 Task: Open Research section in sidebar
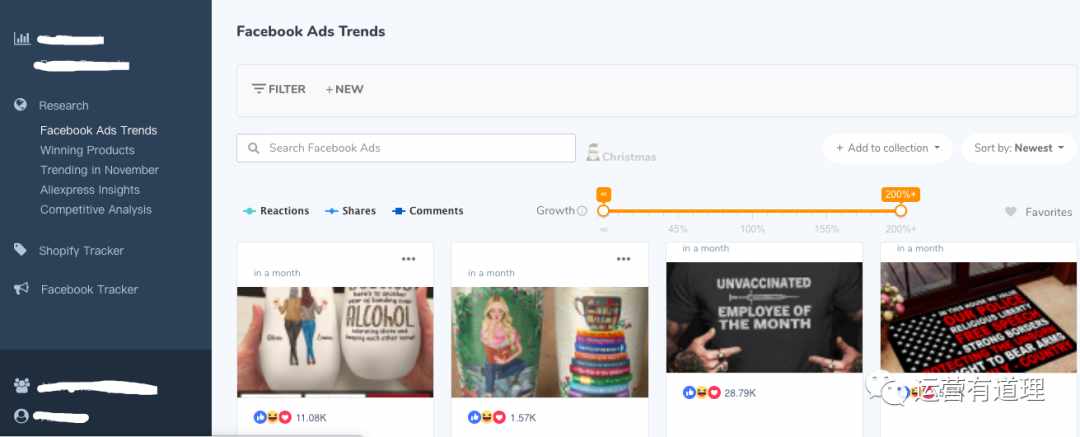63,105
